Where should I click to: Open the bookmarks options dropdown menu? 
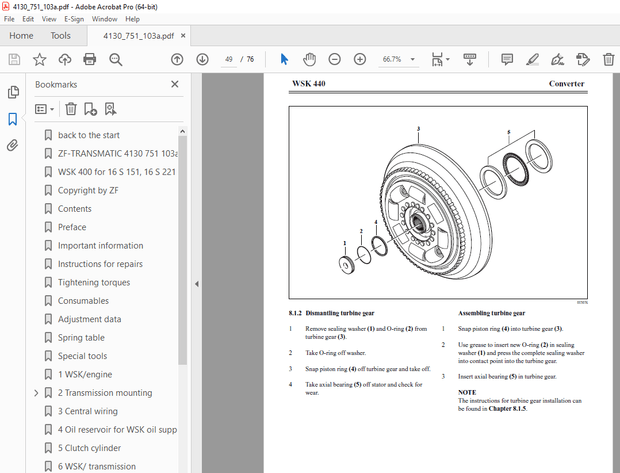coord(44,109)
